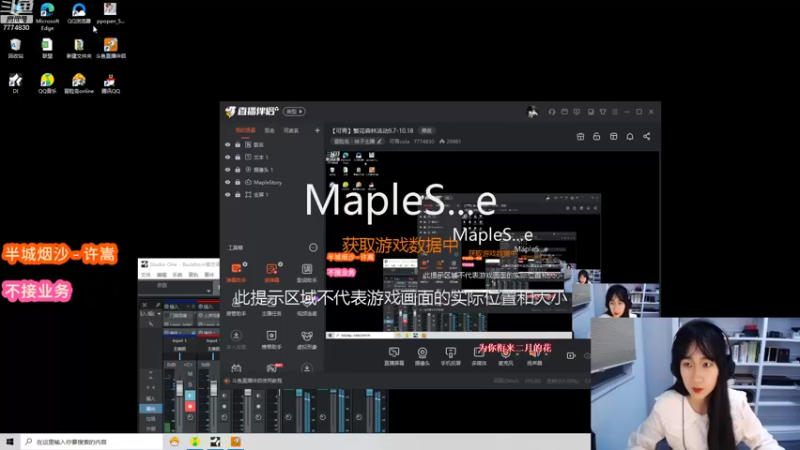800x450 pixels.
Task: Click the 修改 button beside stream title
Action: (x=427, y=131)
